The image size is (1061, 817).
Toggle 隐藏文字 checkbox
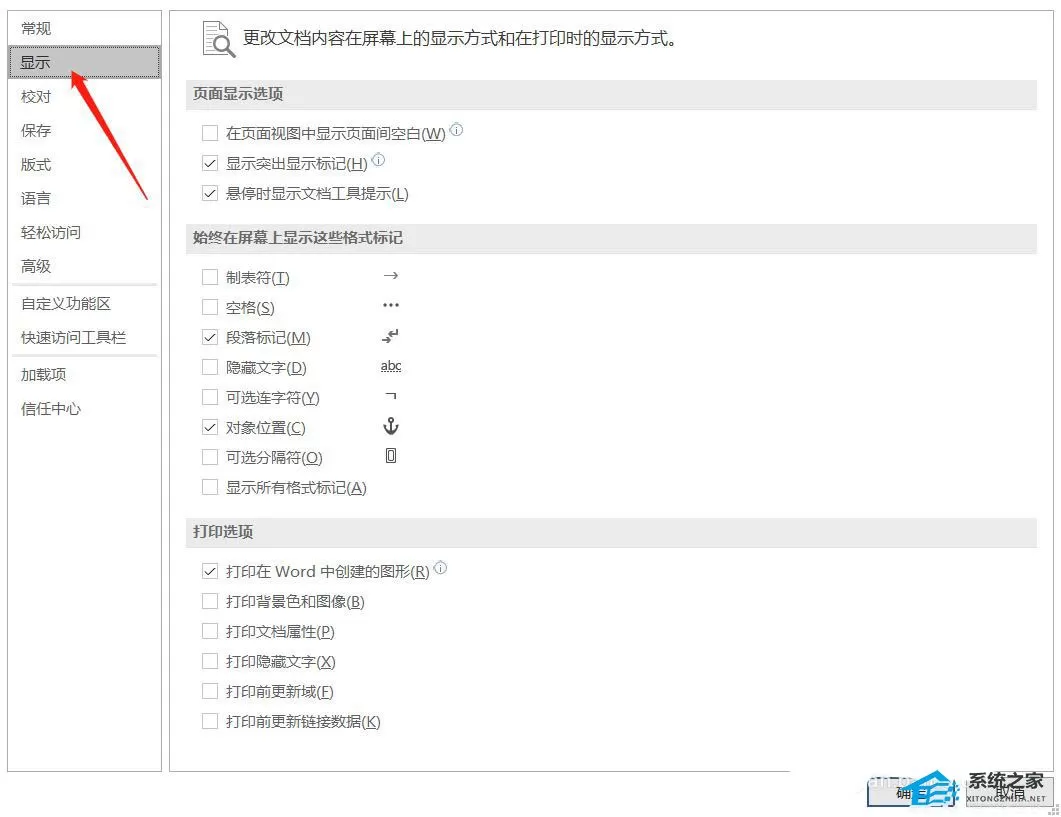210,368
